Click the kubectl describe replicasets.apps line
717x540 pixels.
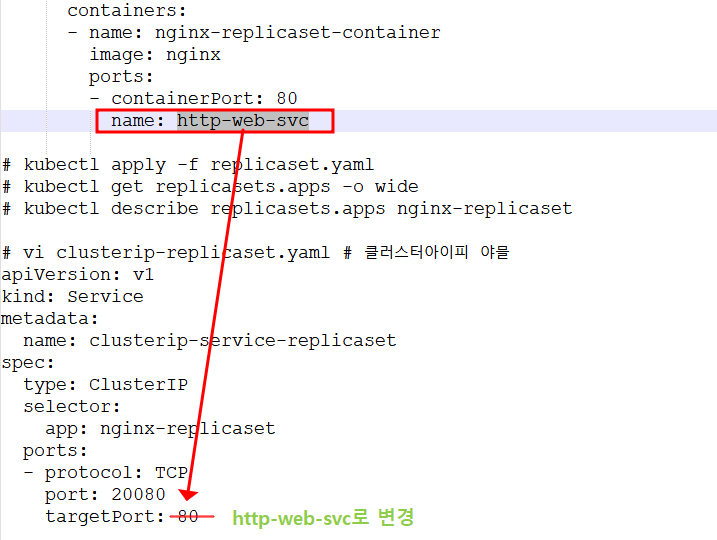click(x=287, y=209)
